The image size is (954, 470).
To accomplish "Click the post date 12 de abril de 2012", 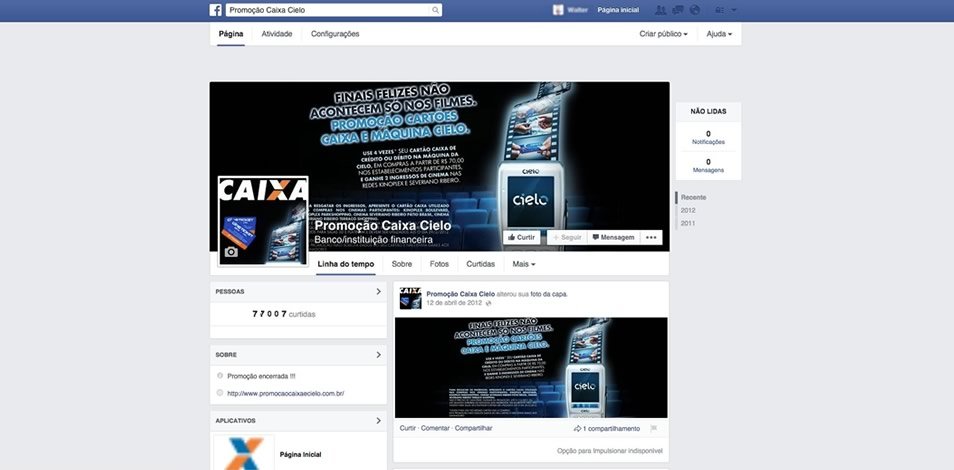I will point(454,303).
